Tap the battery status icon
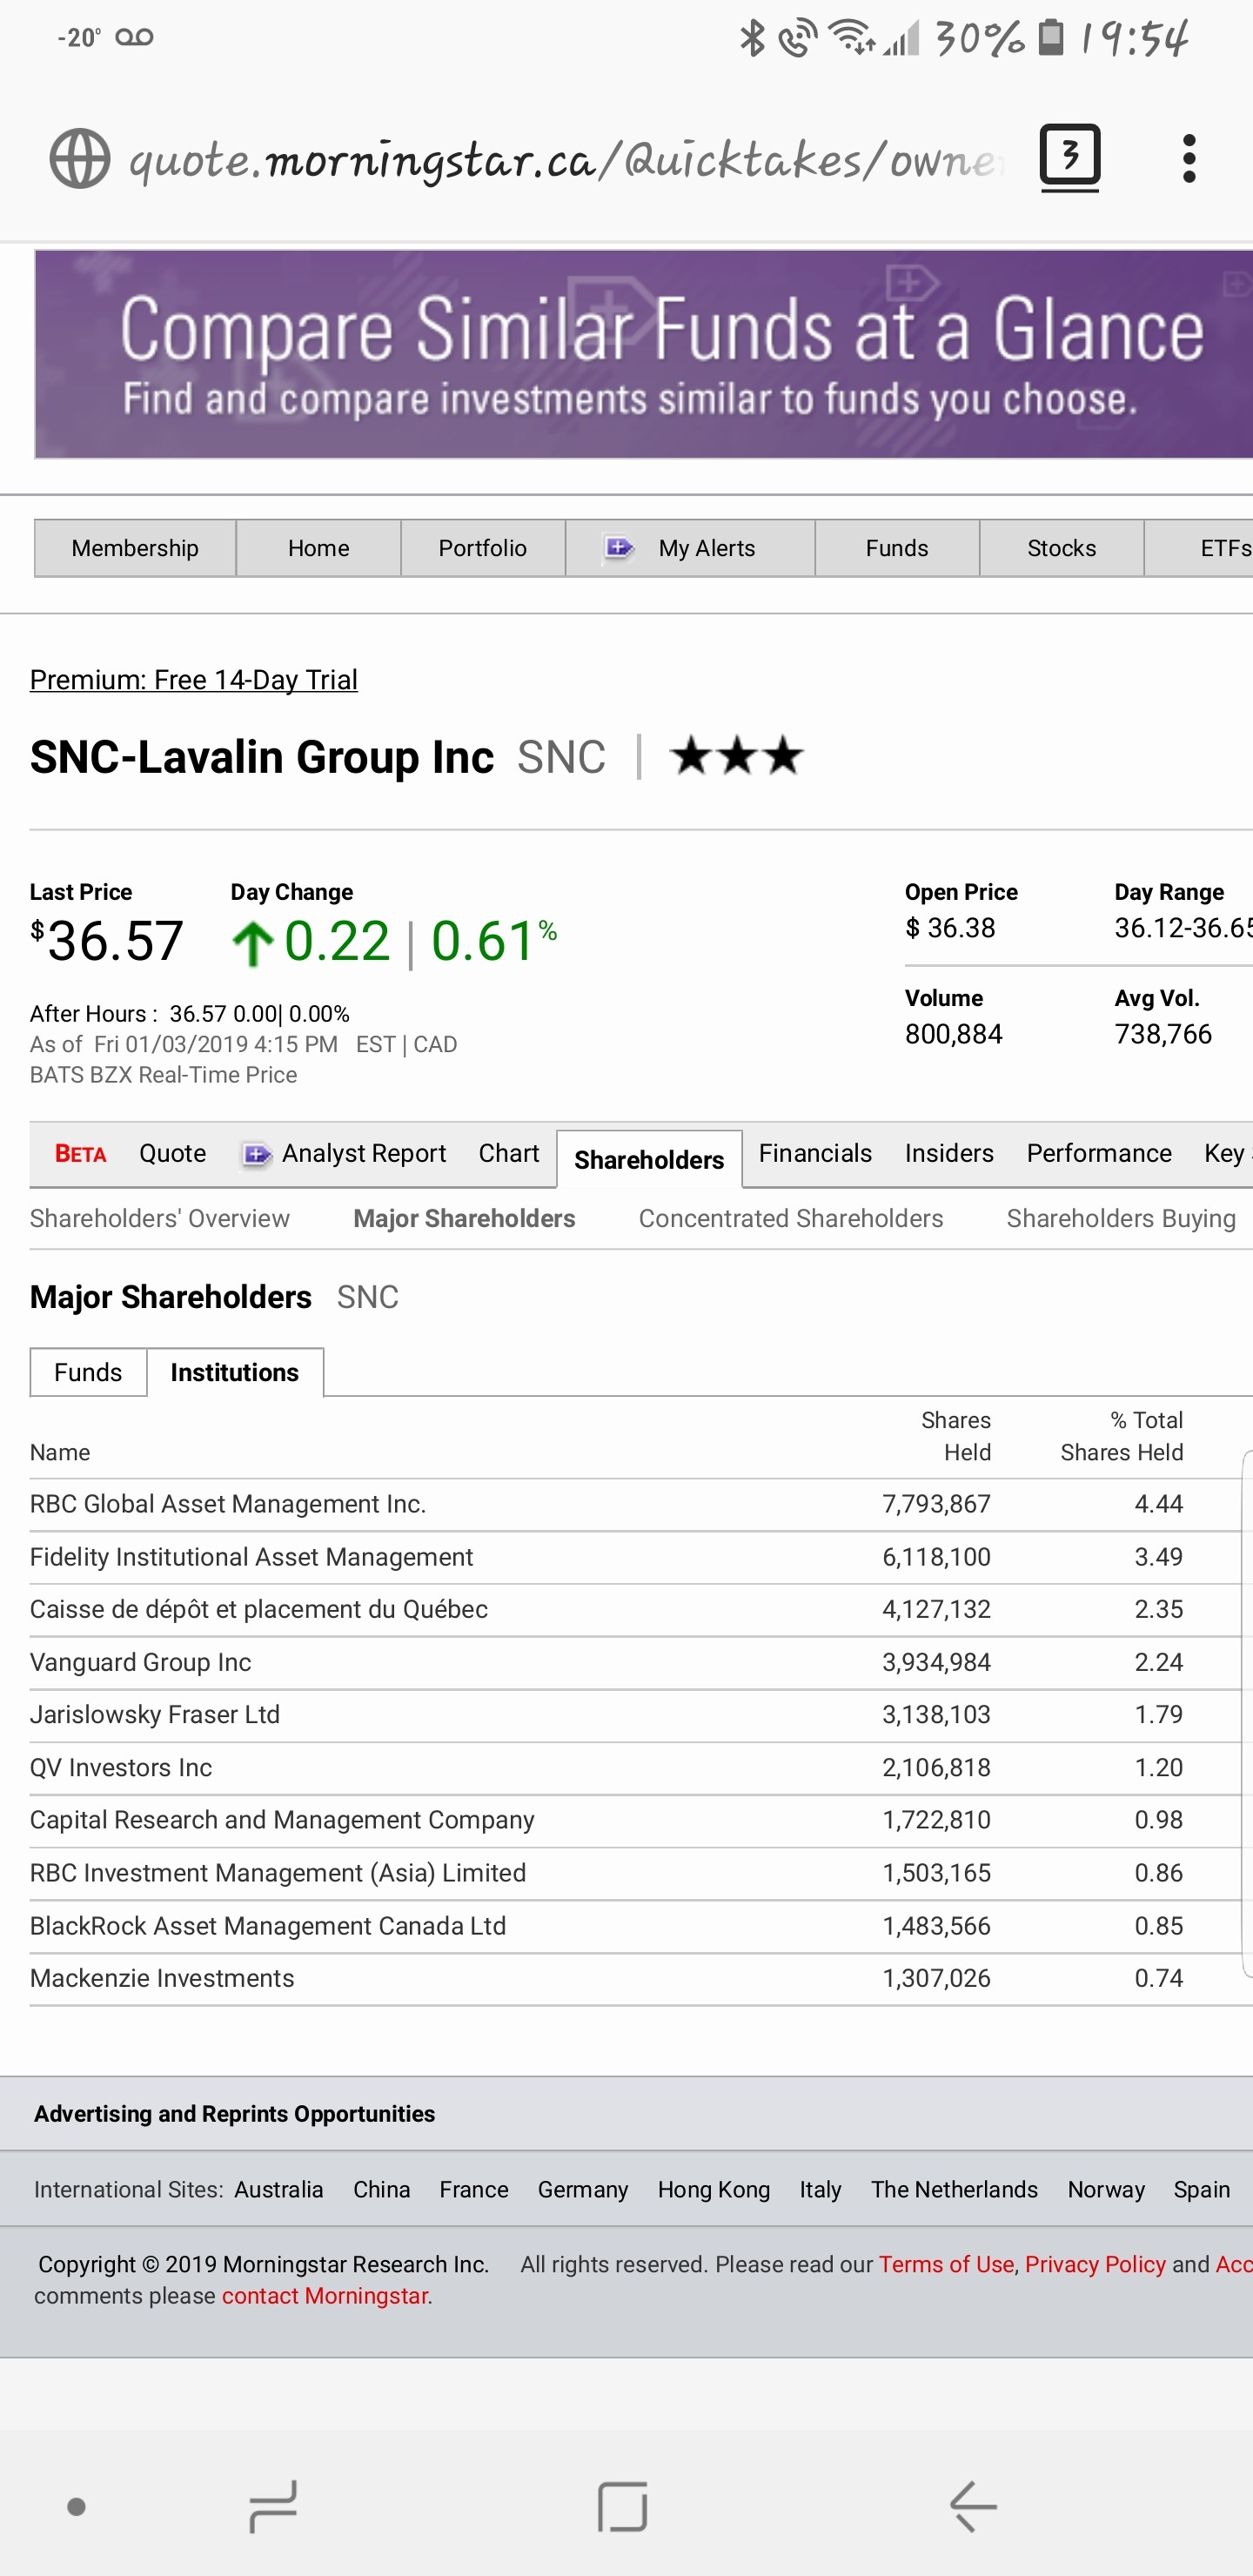1253x2576 pixels. pos(1051,37)
